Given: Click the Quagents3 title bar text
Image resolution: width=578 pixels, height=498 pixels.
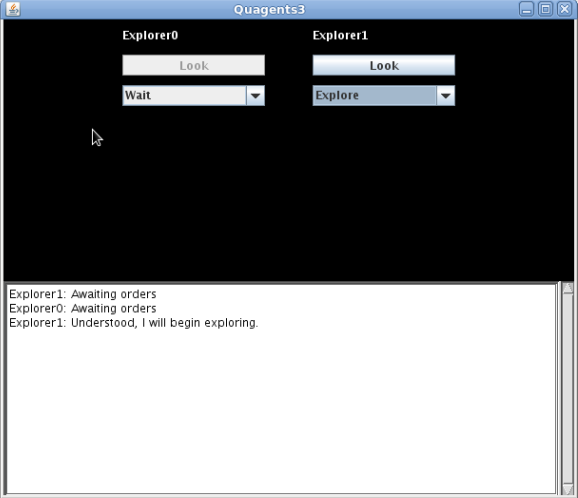Looking at the screenshot, I should click(x=269, y=10).
